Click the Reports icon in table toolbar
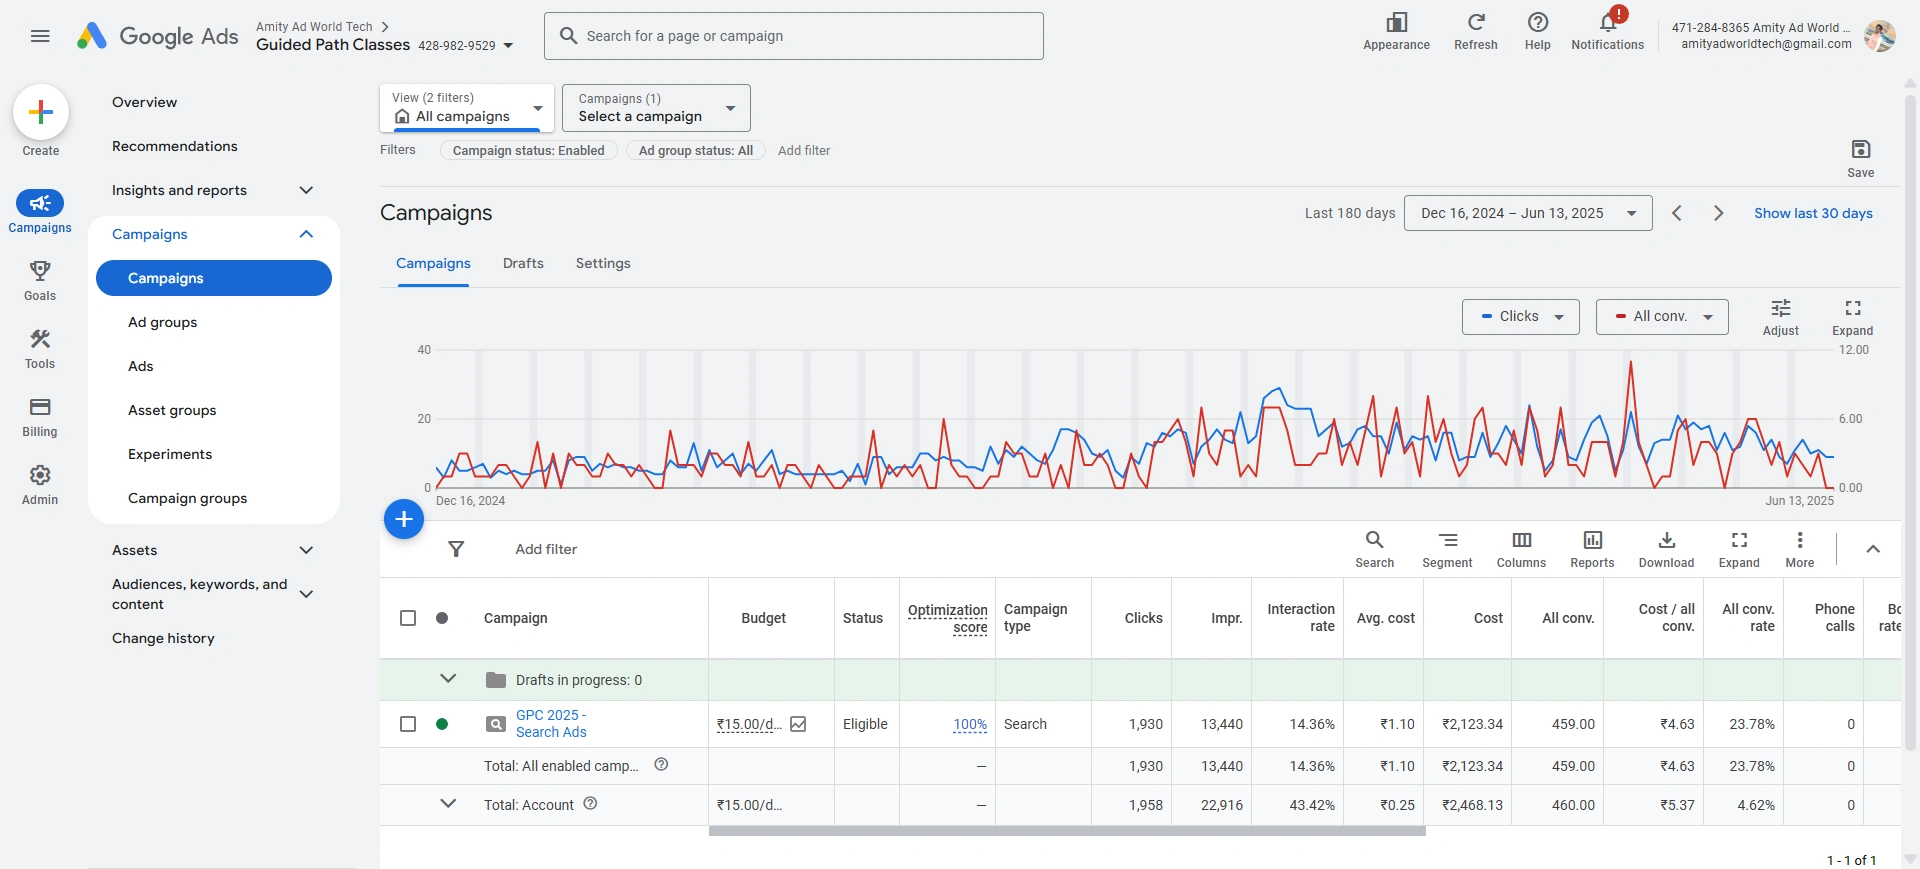 tap(1592, 549)
